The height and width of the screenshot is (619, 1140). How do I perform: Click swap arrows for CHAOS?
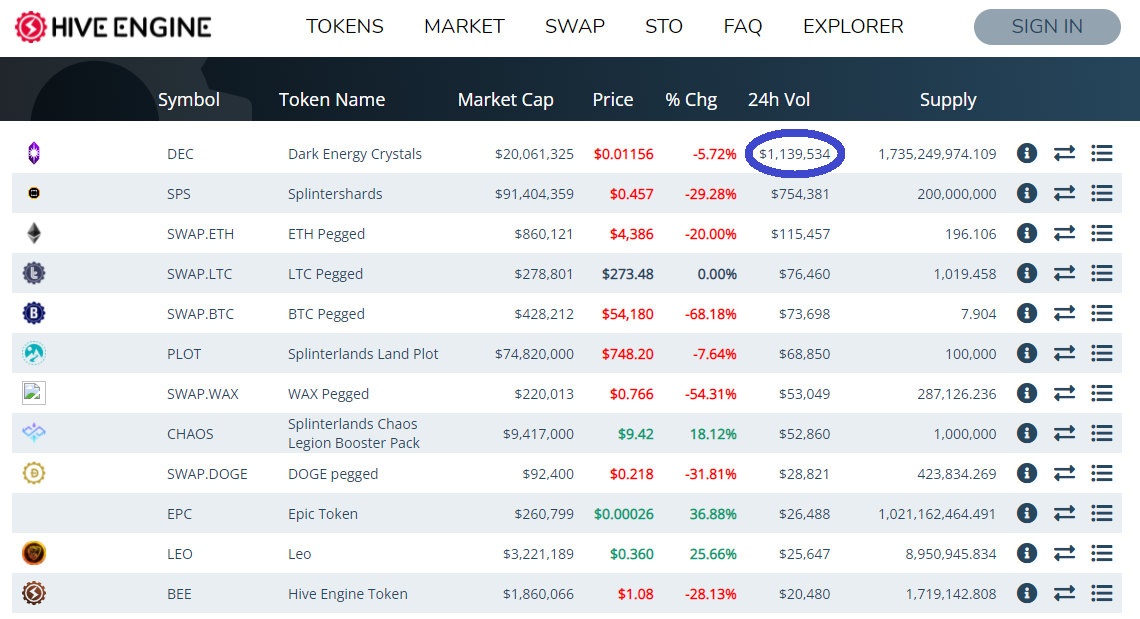click(1064, 434)
